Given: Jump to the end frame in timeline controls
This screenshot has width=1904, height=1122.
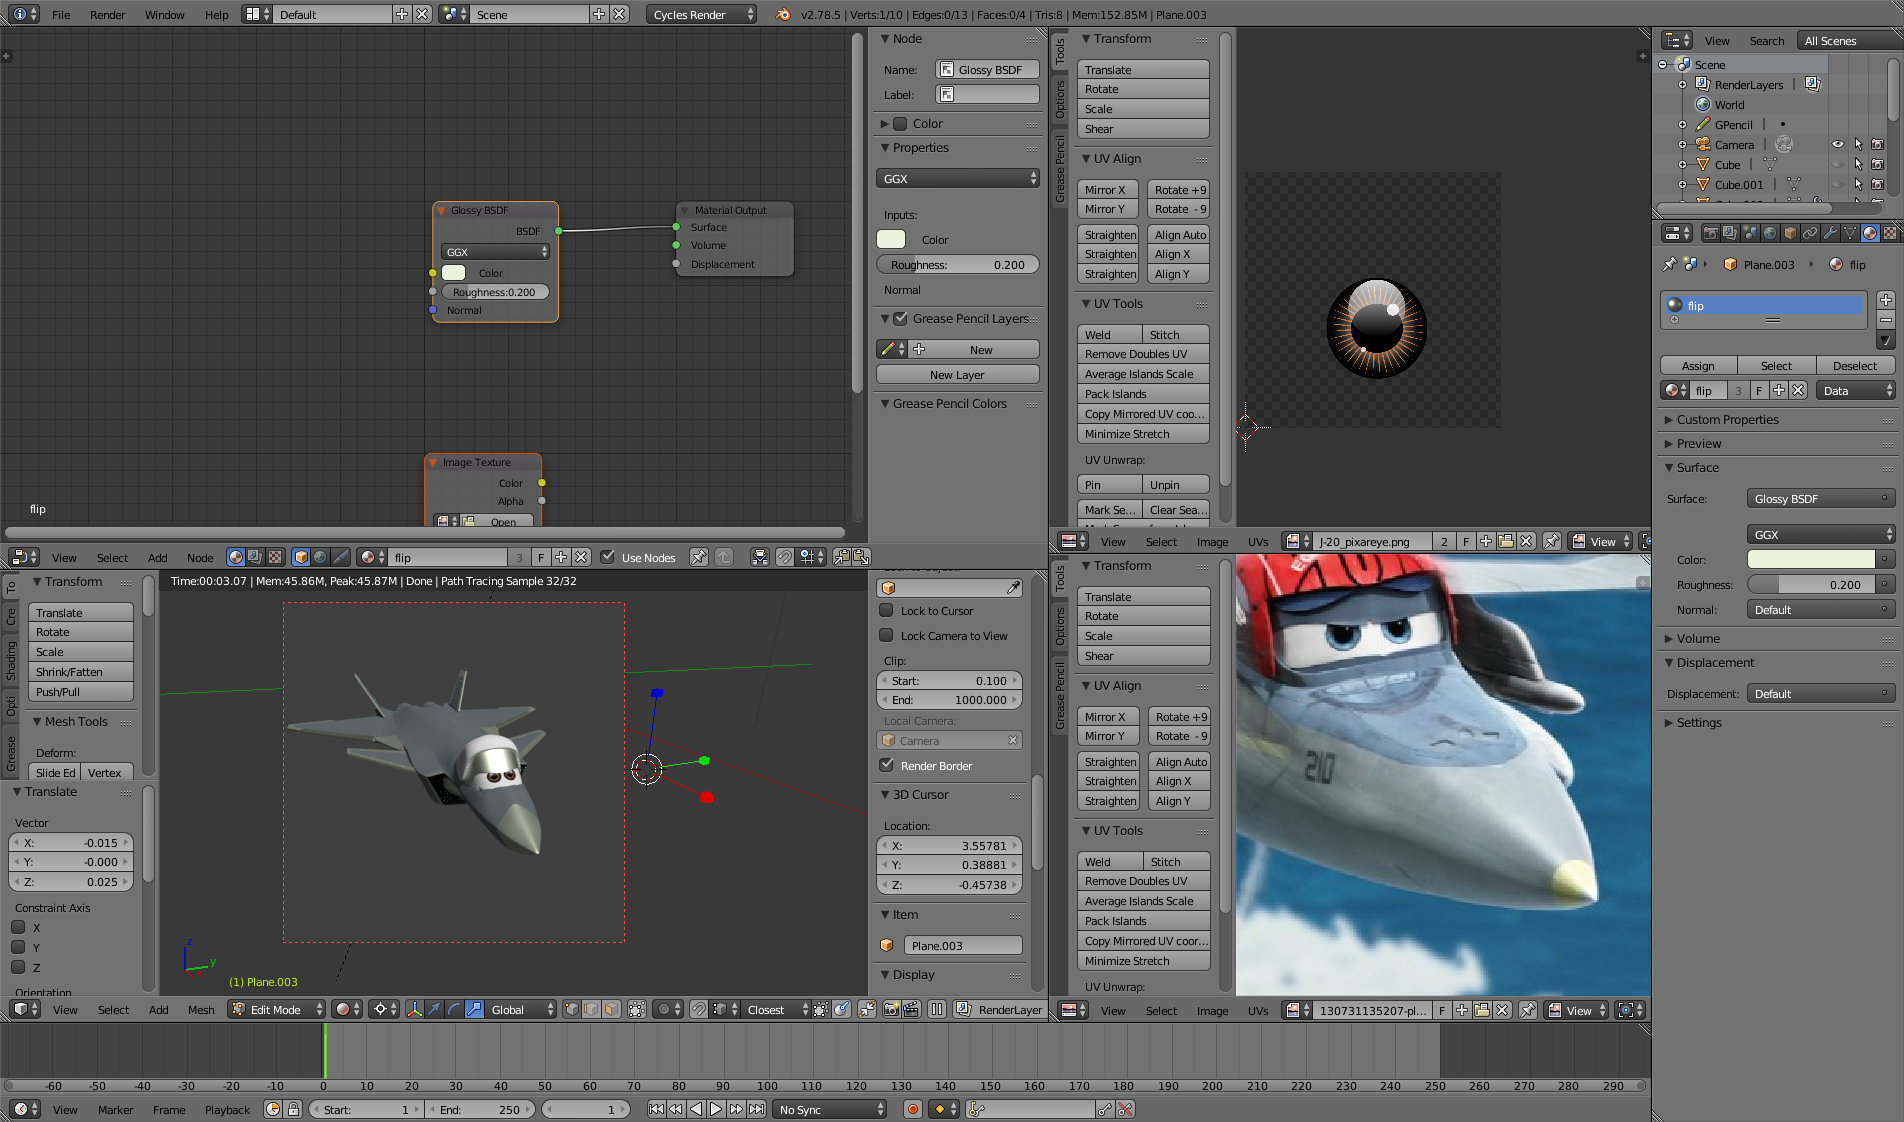Looking at the screenshot, I should pyautogui.click(x=757, y=1110).
